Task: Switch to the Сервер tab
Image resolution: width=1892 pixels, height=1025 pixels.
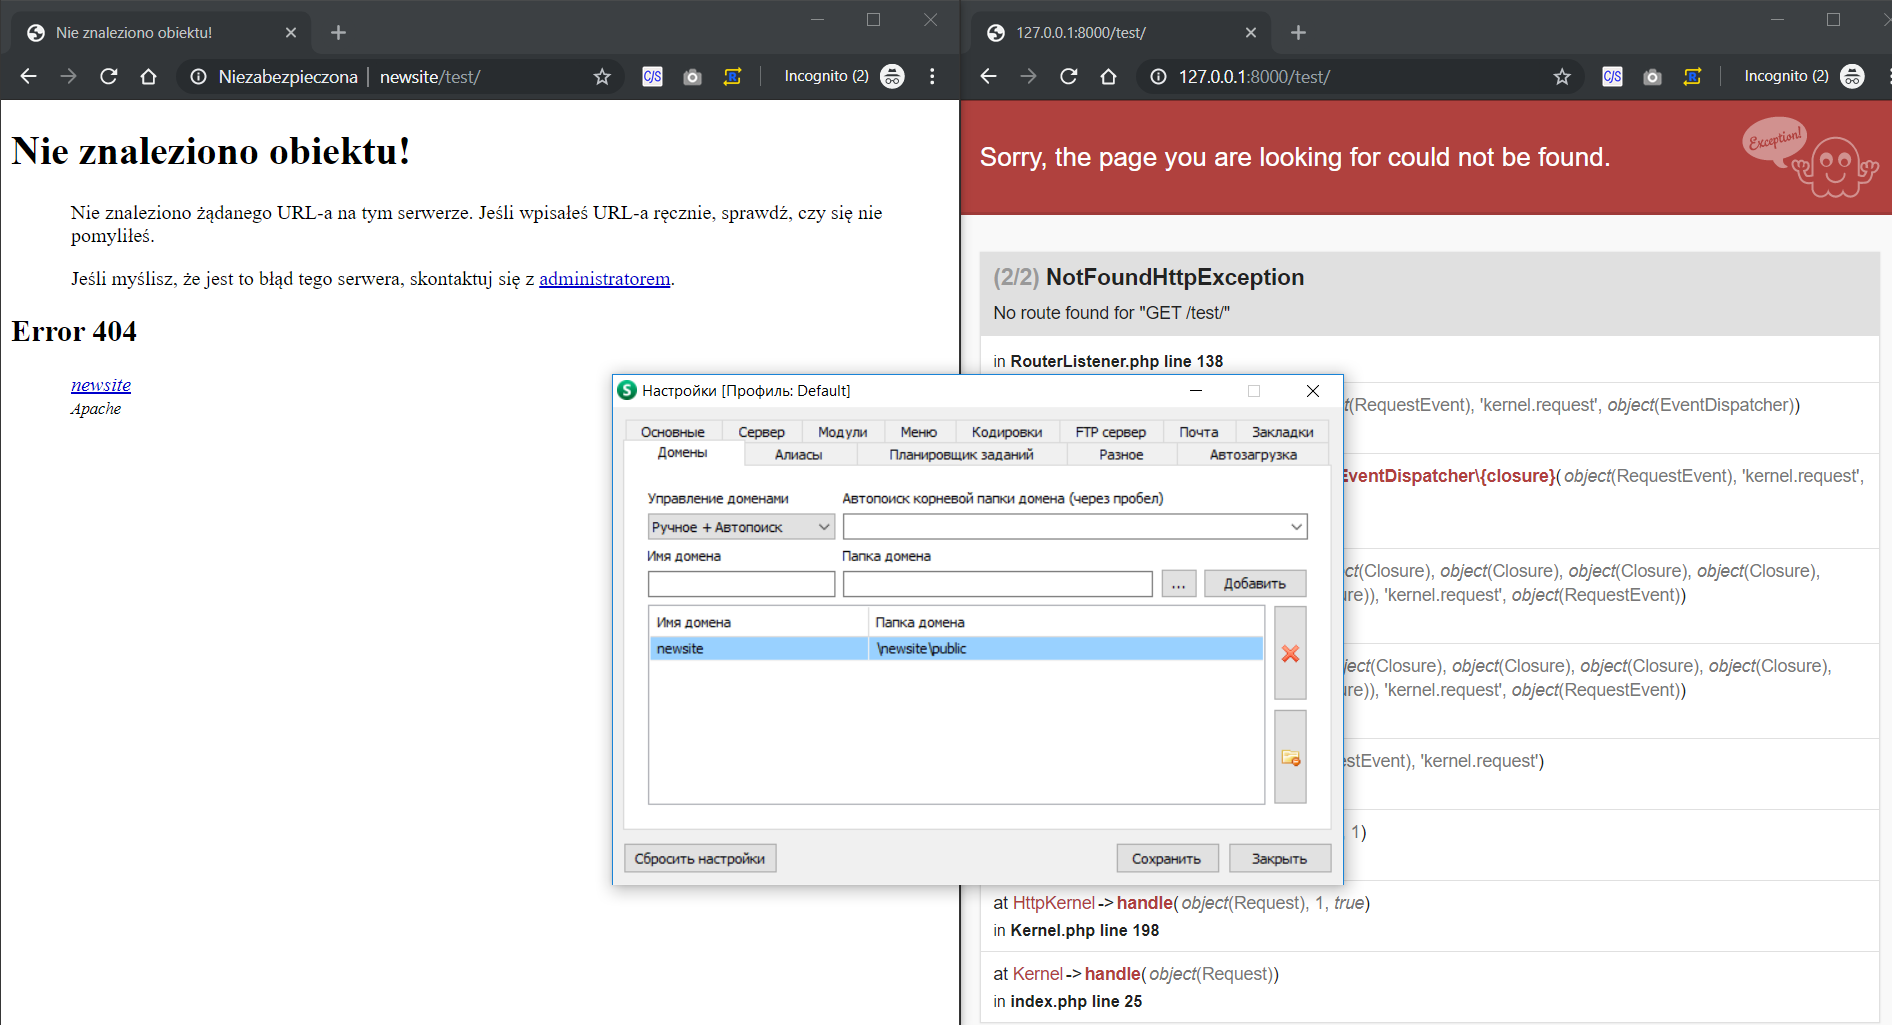Action: [x=761, y=432]
